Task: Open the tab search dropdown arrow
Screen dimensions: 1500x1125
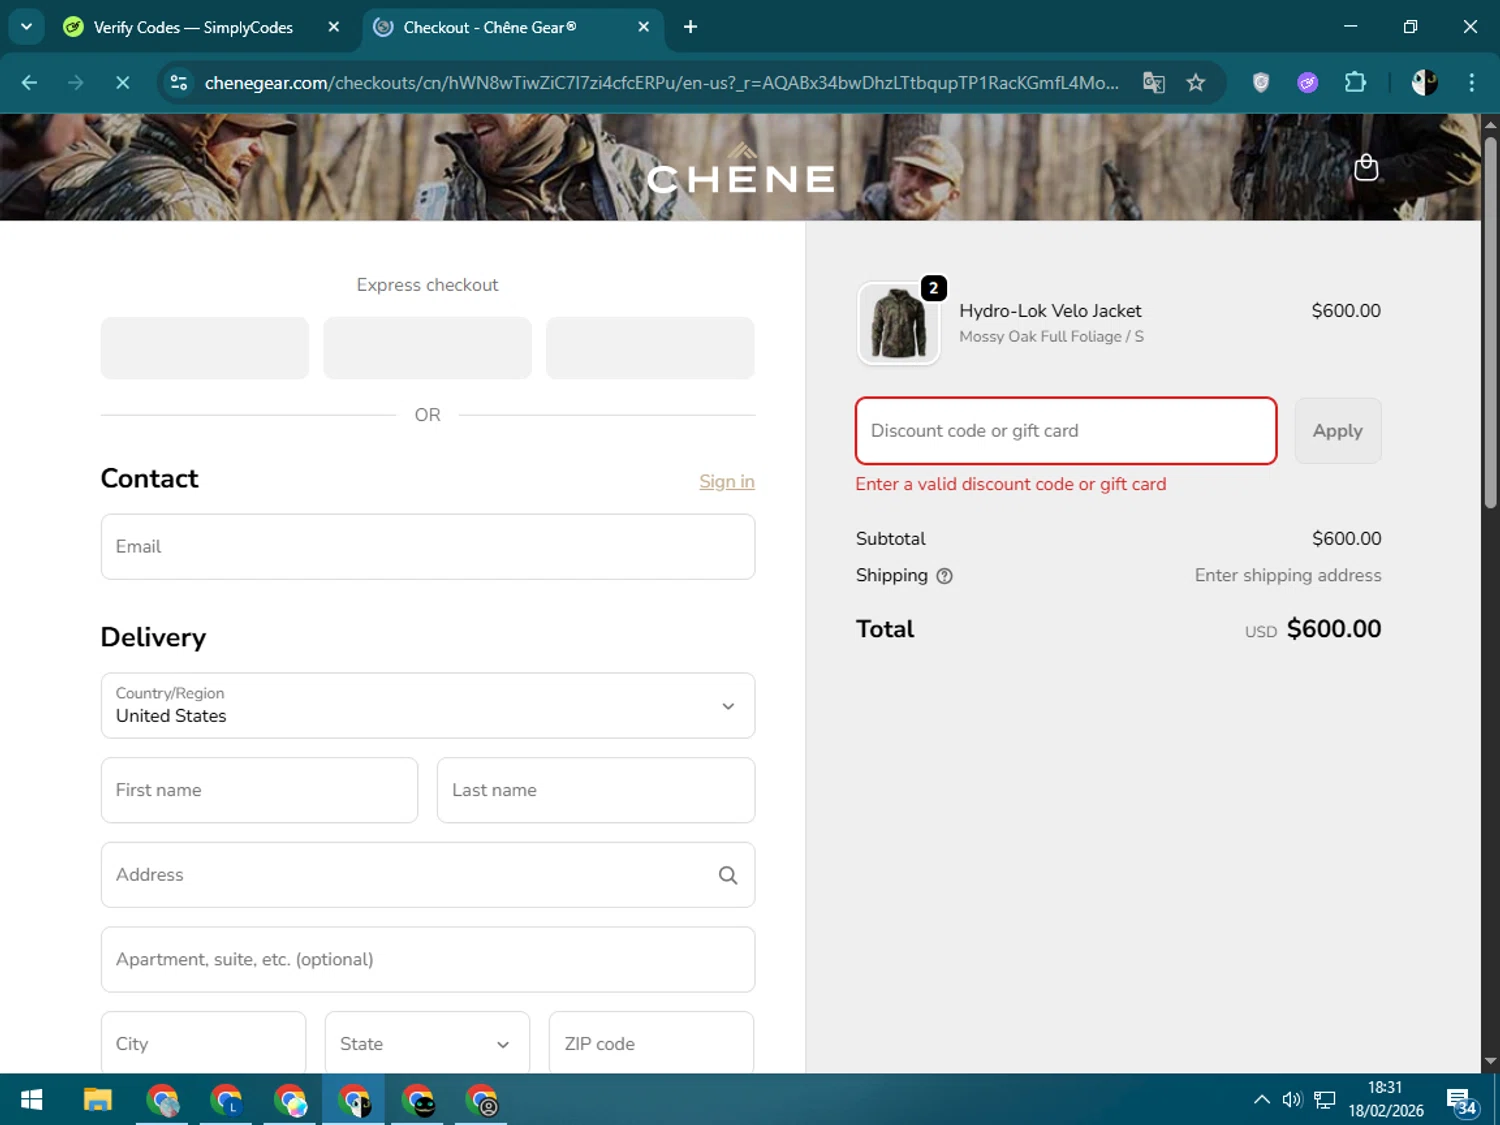Action: point(27,27)
